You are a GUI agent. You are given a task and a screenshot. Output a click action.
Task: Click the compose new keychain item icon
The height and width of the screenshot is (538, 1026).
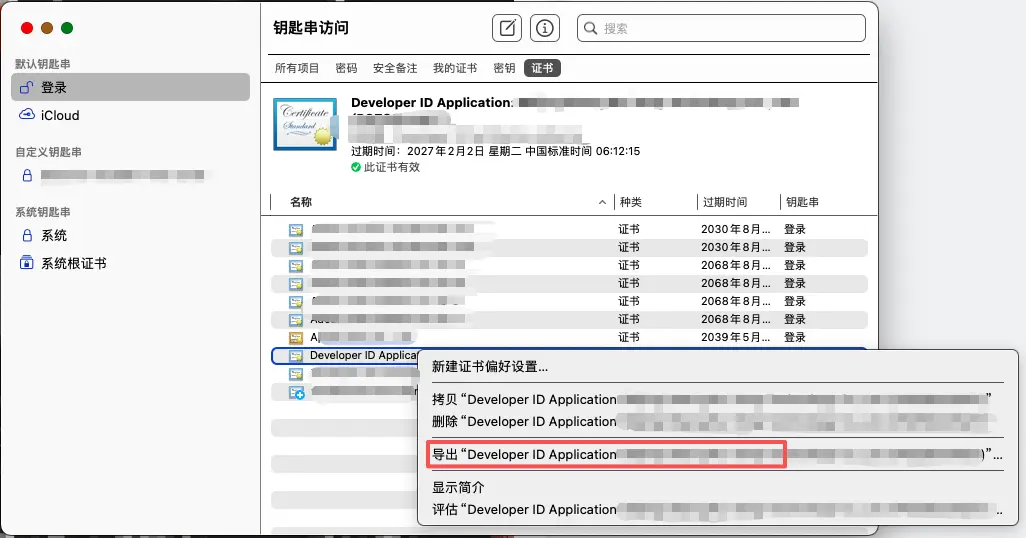507,27
